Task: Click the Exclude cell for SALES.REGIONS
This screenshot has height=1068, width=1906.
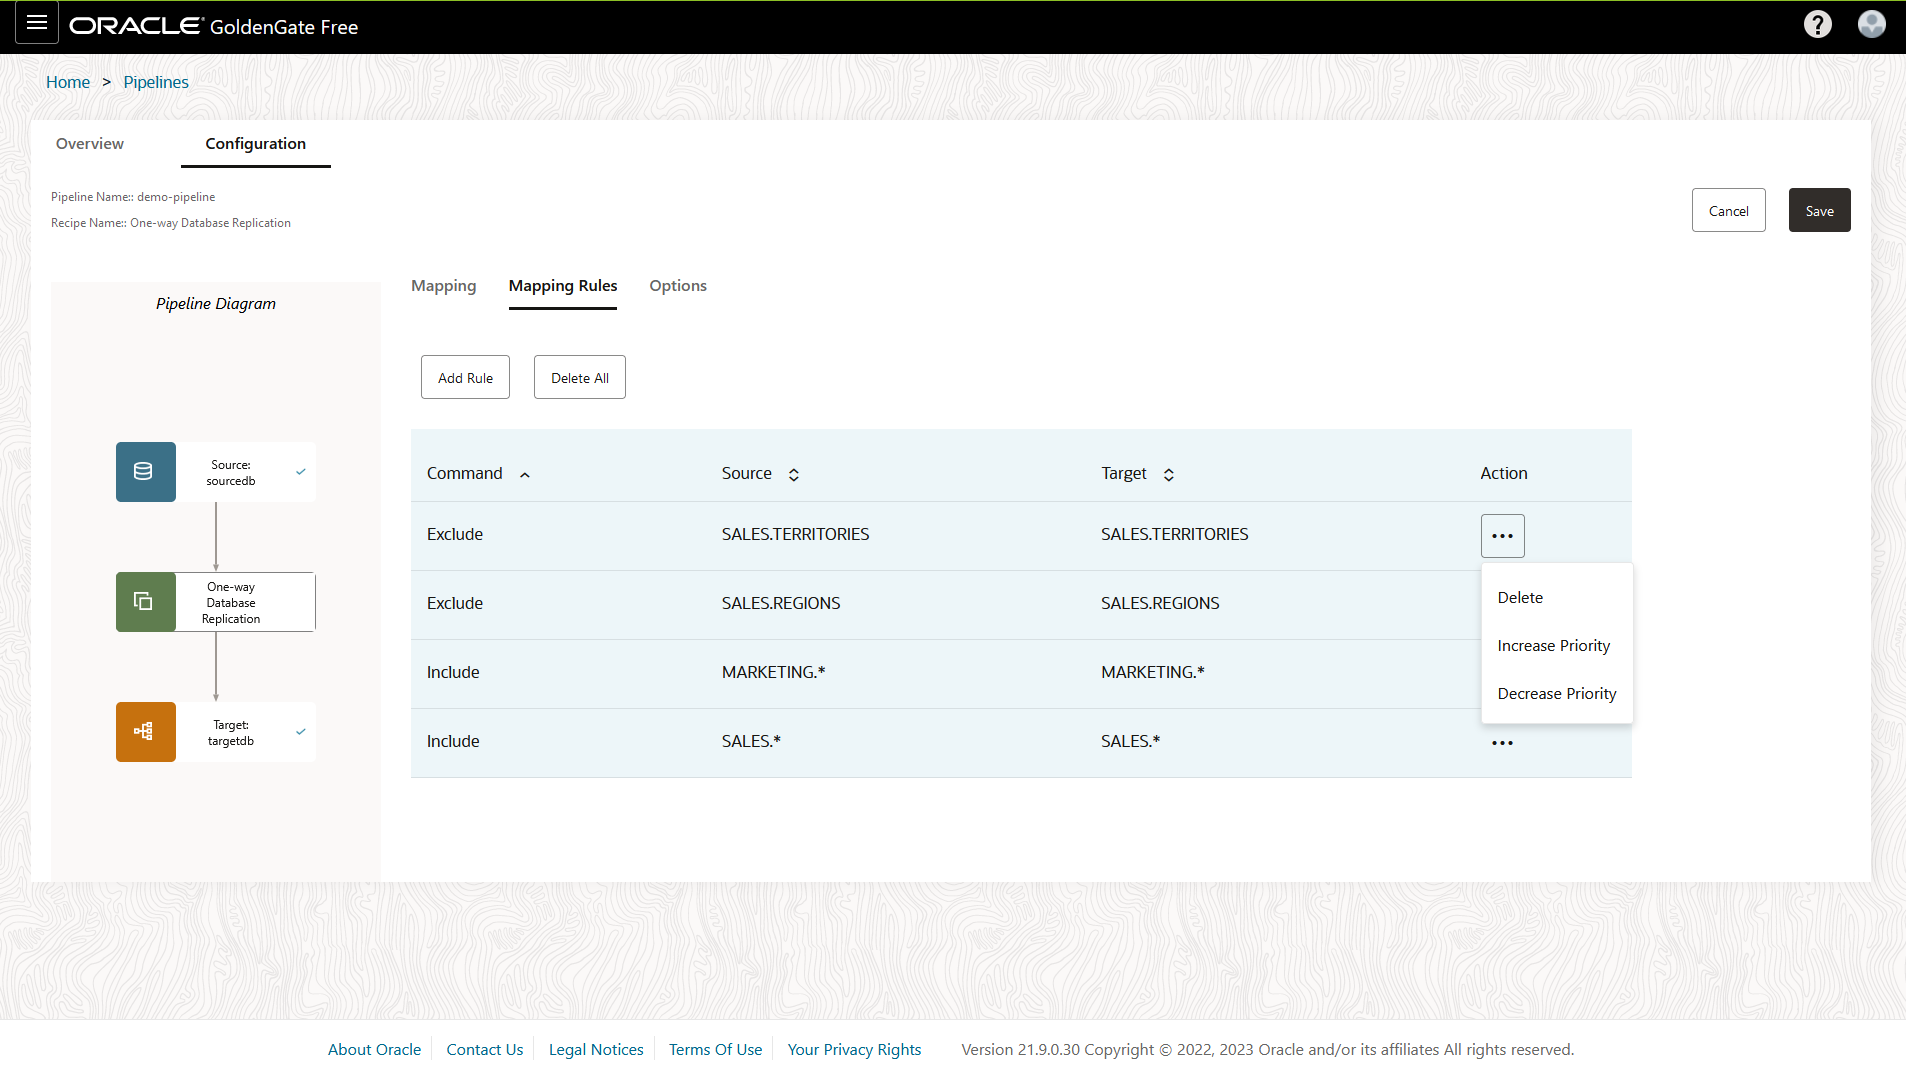Action: [455, 603]
